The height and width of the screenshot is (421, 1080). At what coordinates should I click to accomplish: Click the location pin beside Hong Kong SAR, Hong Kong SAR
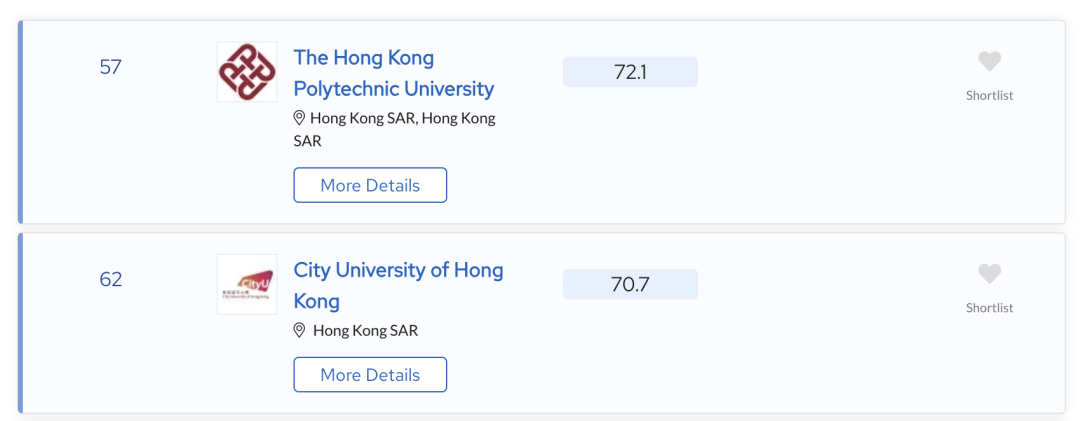coord(300,118)
